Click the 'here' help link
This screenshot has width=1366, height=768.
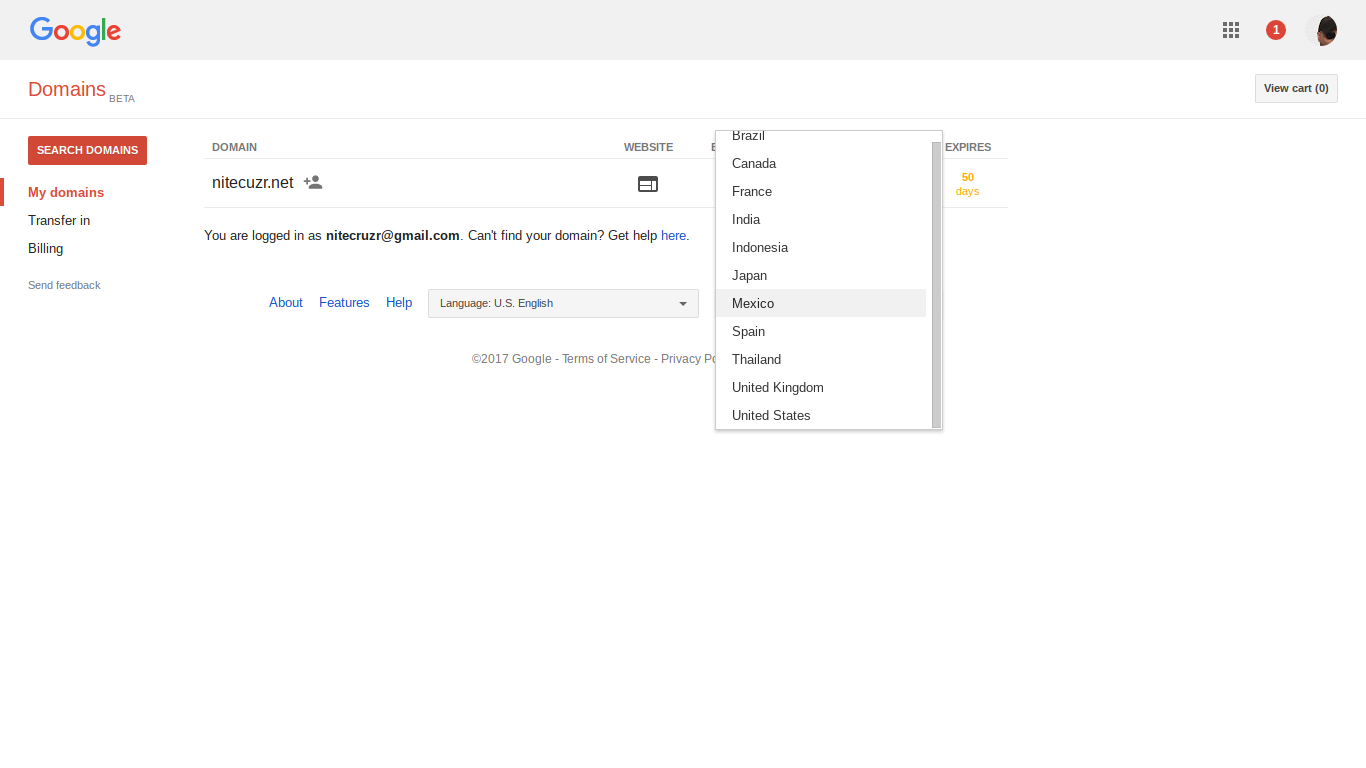click(x=674, y=236)
